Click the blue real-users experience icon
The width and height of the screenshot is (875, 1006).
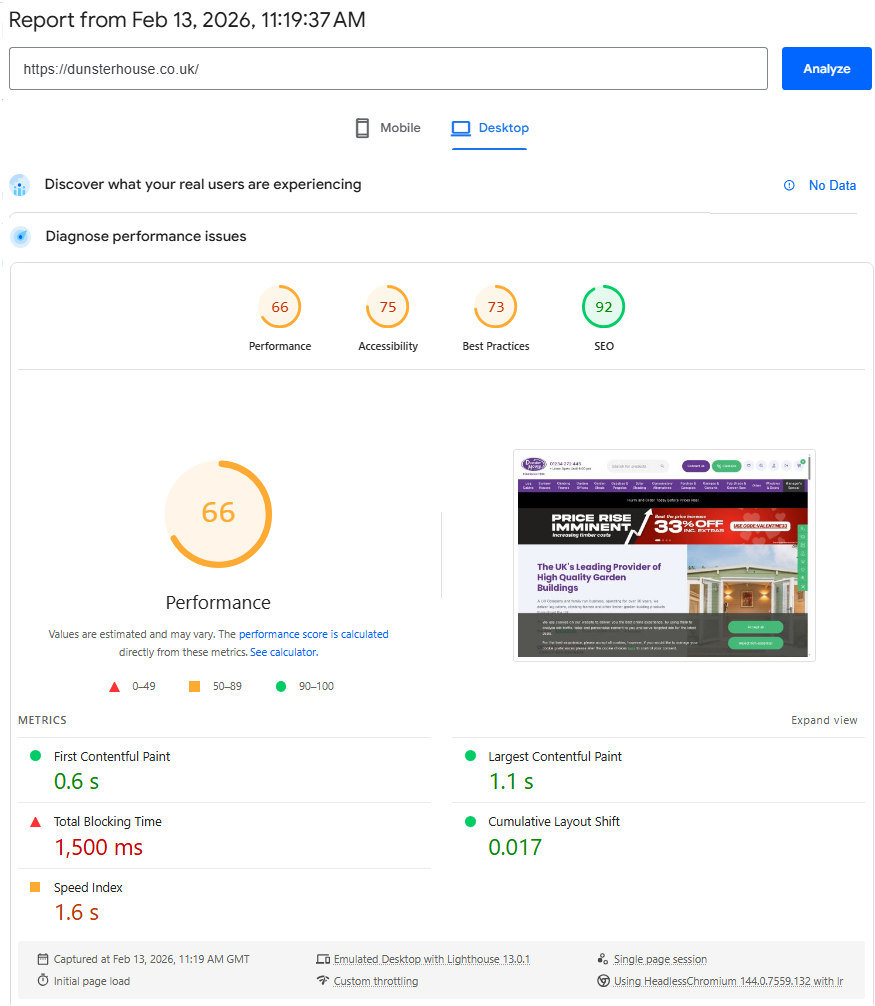(20, 185)
